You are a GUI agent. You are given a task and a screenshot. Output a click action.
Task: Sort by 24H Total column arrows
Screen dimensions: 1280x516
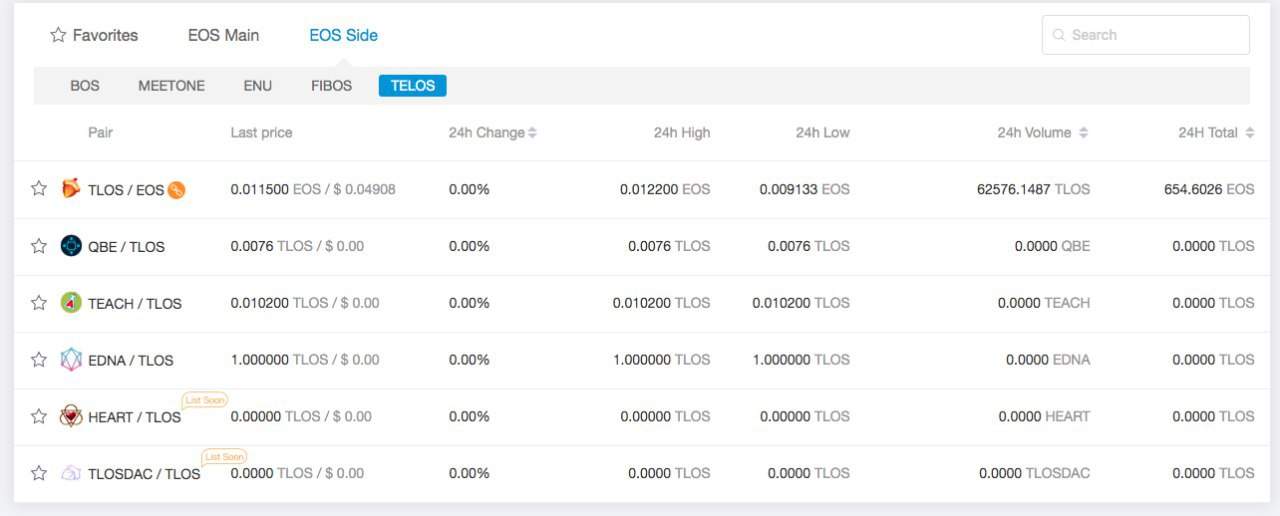(x=1249, y=133)
